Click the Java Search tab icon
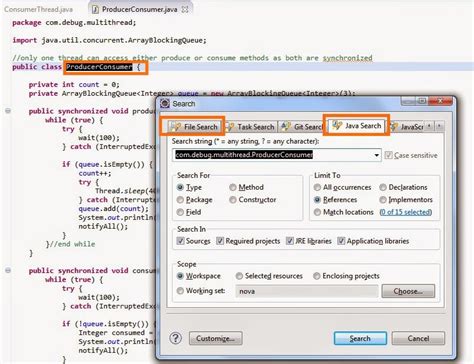The height and width of the screenshot is (364, 474). coord(337,125)
